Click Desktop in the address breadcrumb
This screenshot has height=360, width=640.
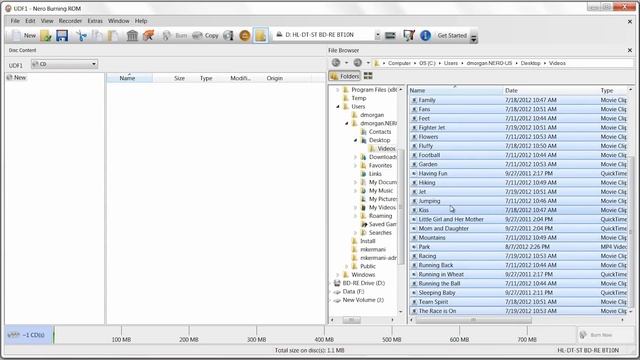tap(530, 63)
